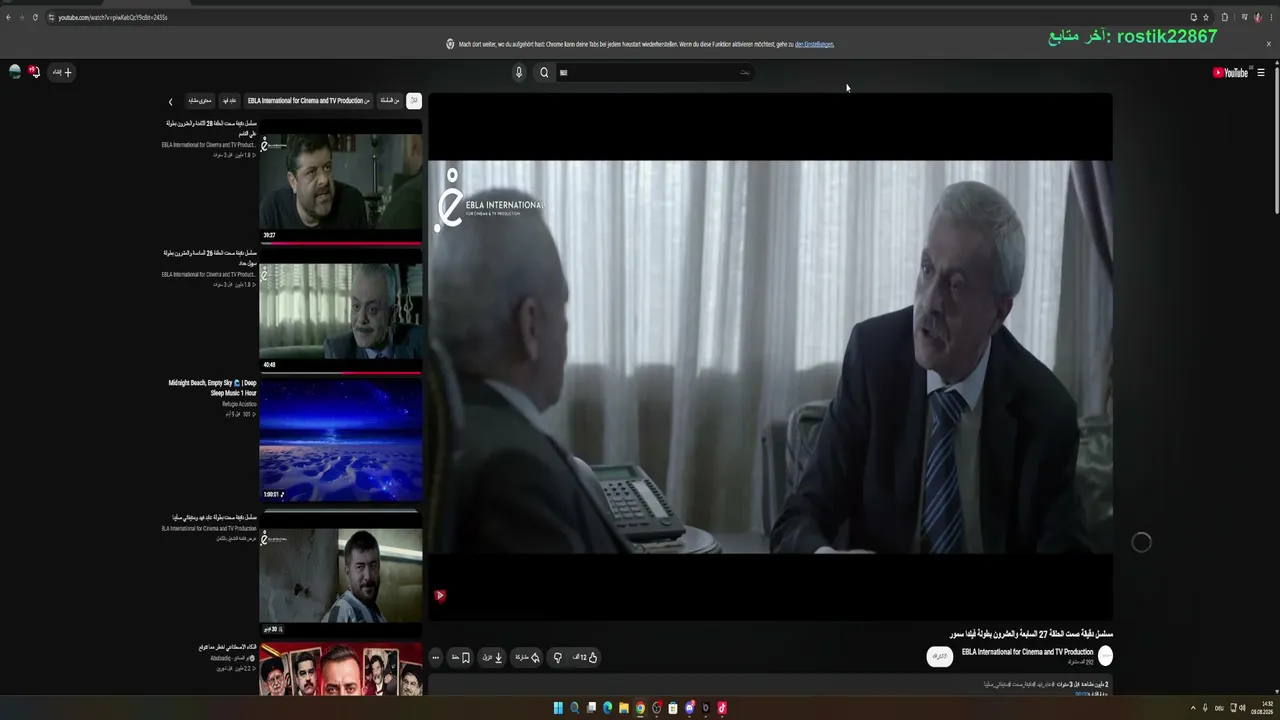Go to YouTube home via logo
Image resolution: width=1280 pixels, height=720 pixels.
[x=1230, y=73]
